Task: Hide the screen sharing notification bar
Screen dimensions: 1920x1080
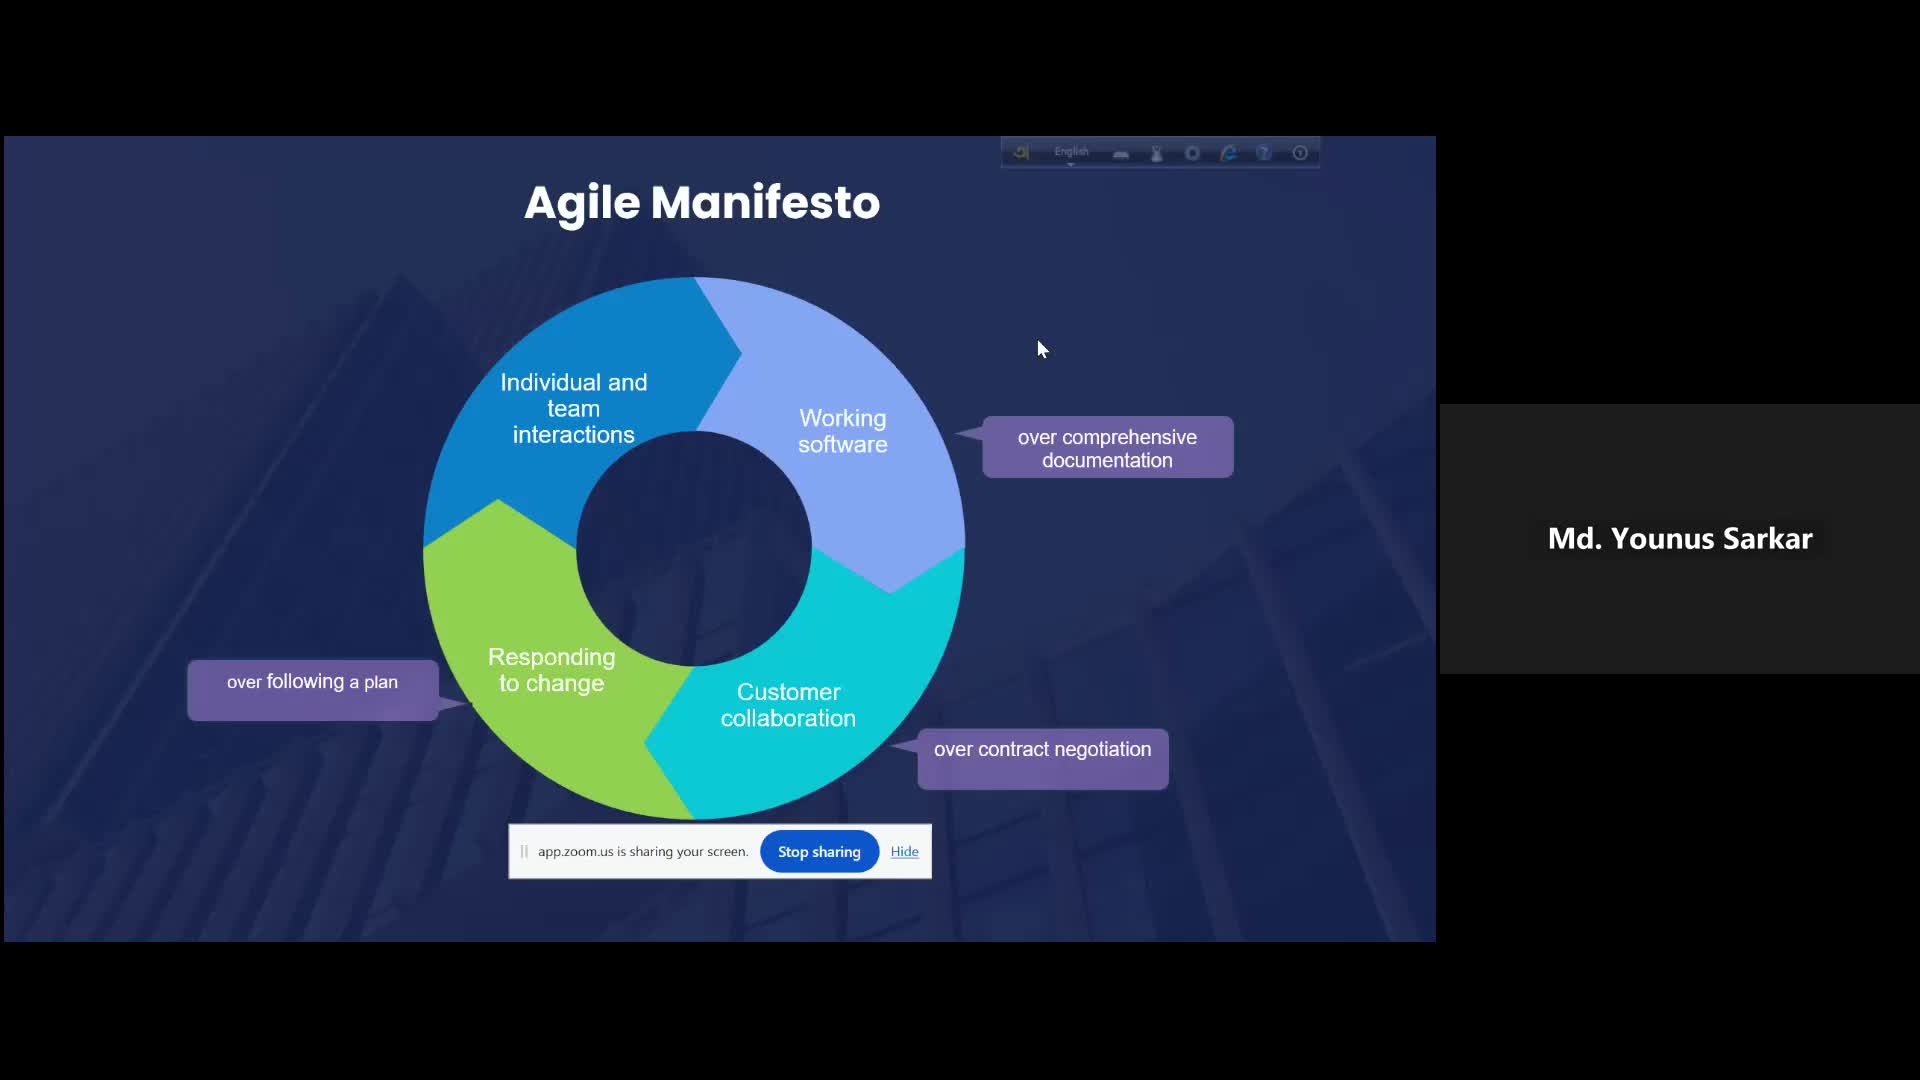Action: point(904,852)
